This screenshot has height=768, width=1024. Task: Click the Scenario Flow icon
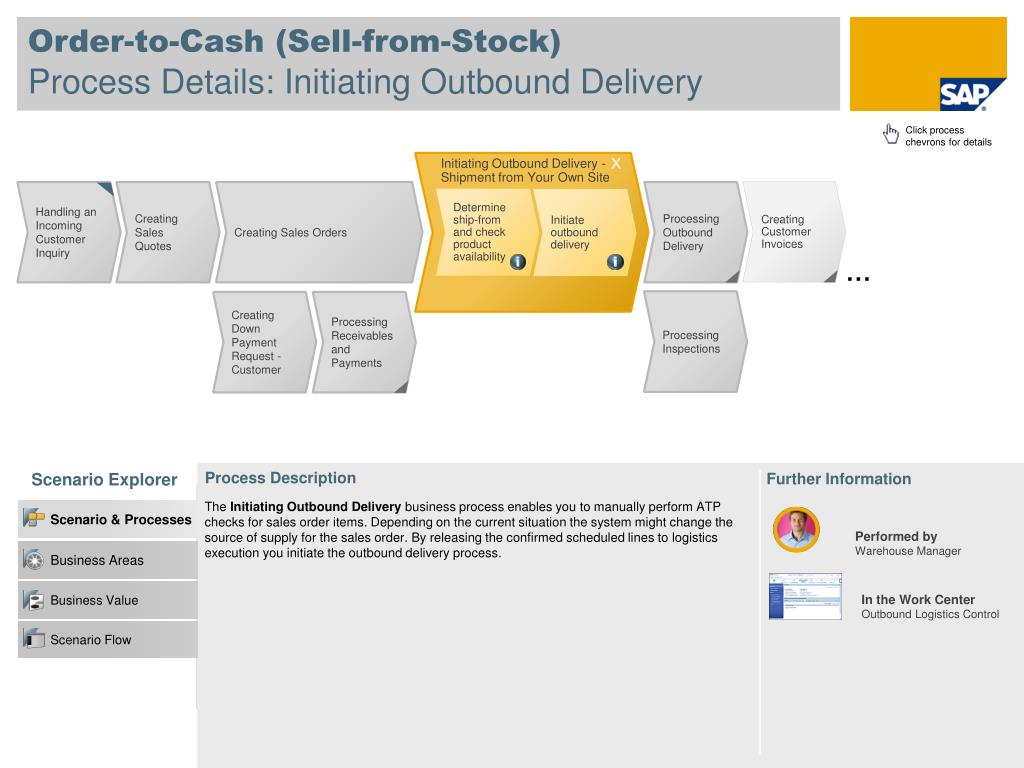click(x=33, y=639)
